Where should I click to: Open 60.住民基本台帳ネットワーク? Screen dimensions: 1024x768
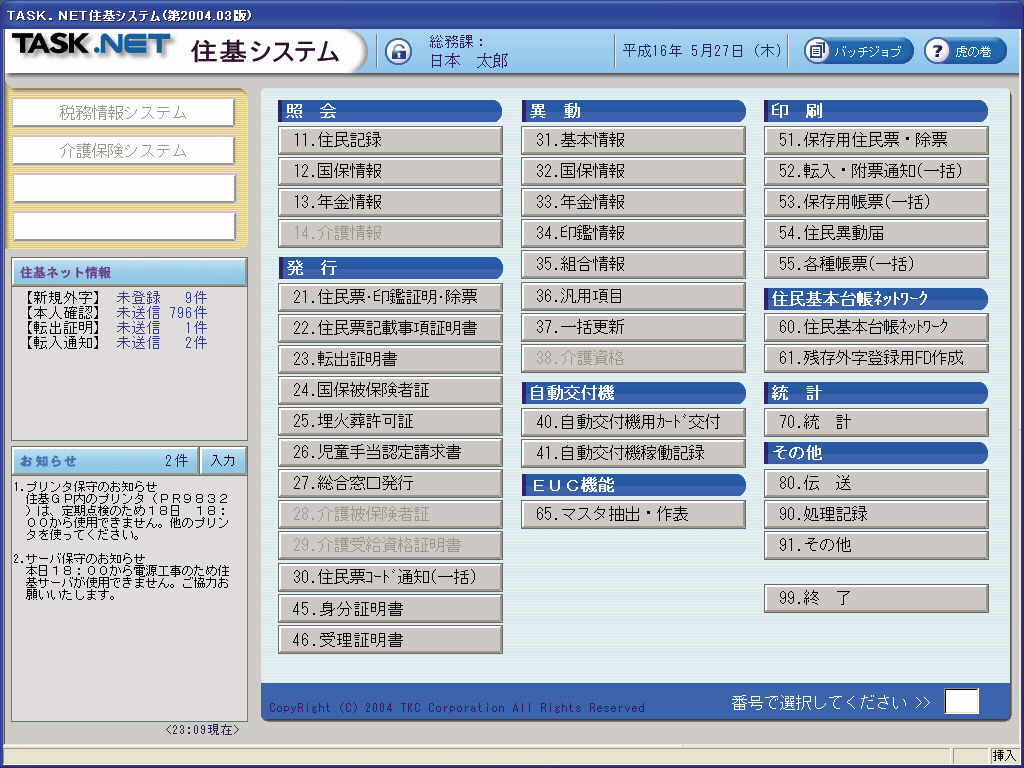click(x=876, y=327)
